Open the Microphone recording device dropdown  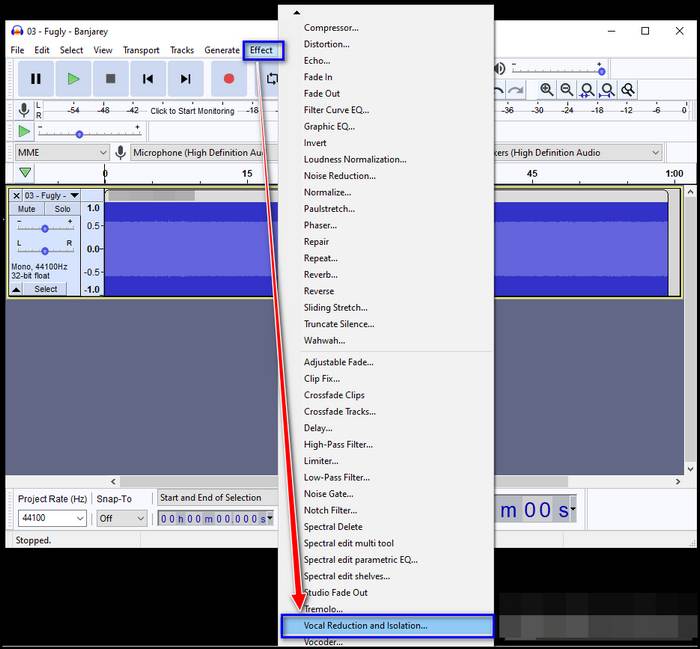pos(204,153)
